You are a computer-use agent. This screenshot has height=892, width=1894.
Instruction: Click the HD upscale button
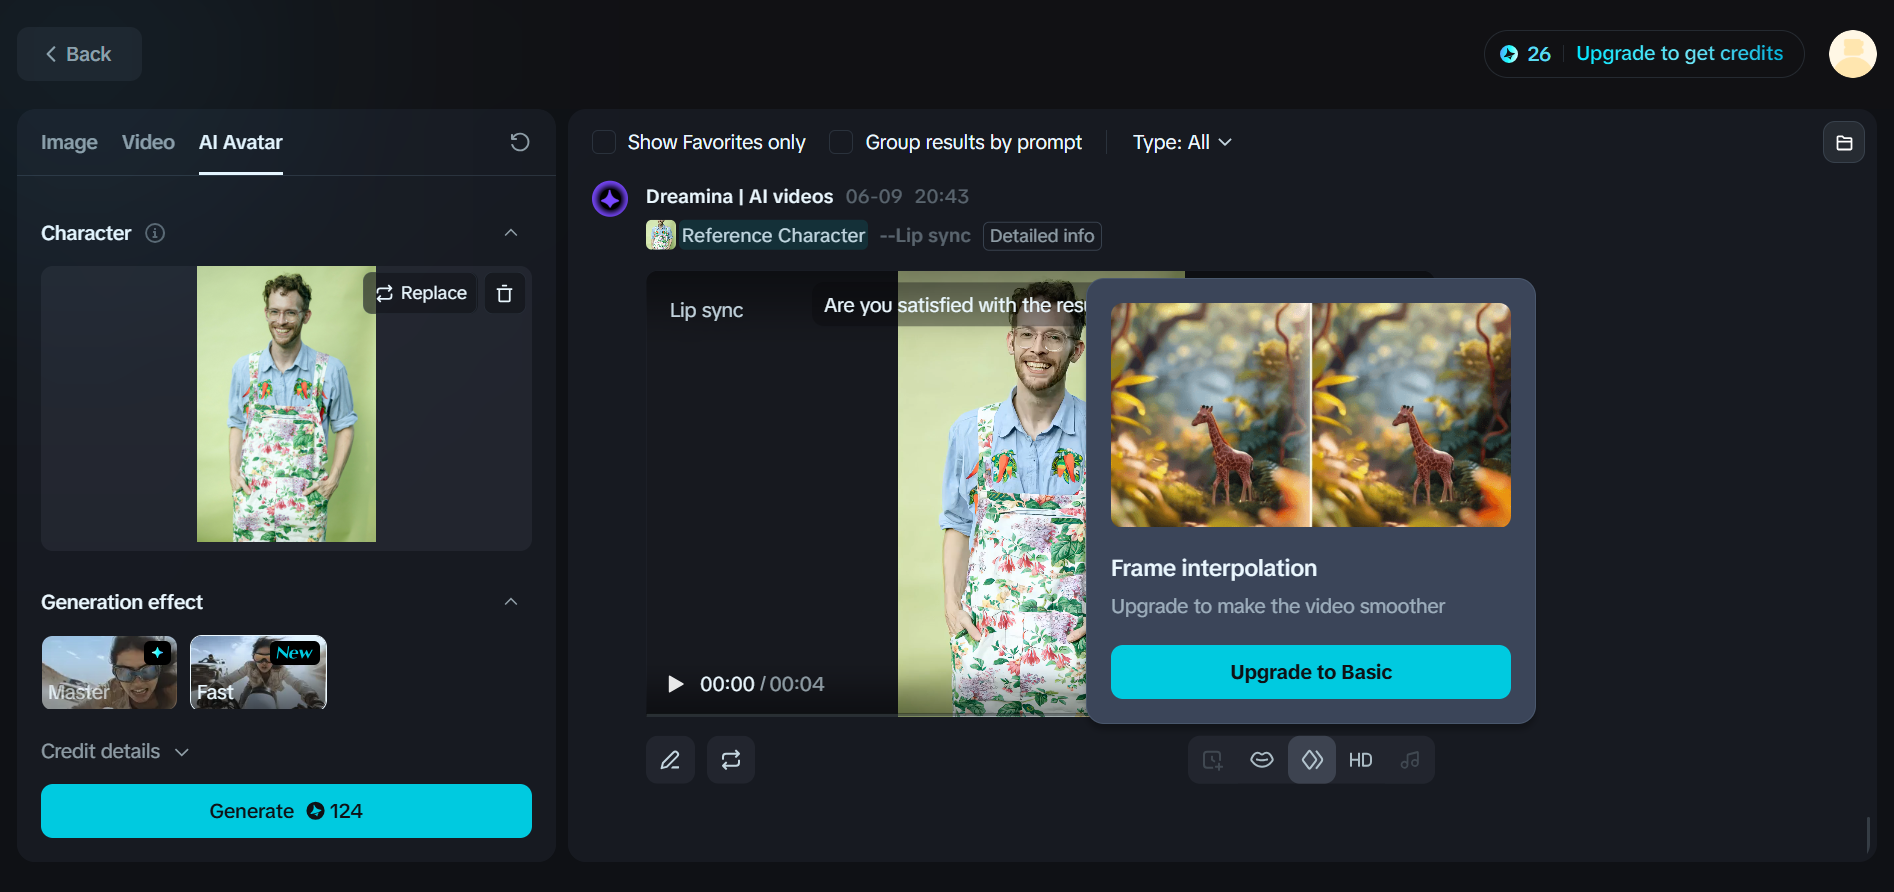tap(1360, 760)
